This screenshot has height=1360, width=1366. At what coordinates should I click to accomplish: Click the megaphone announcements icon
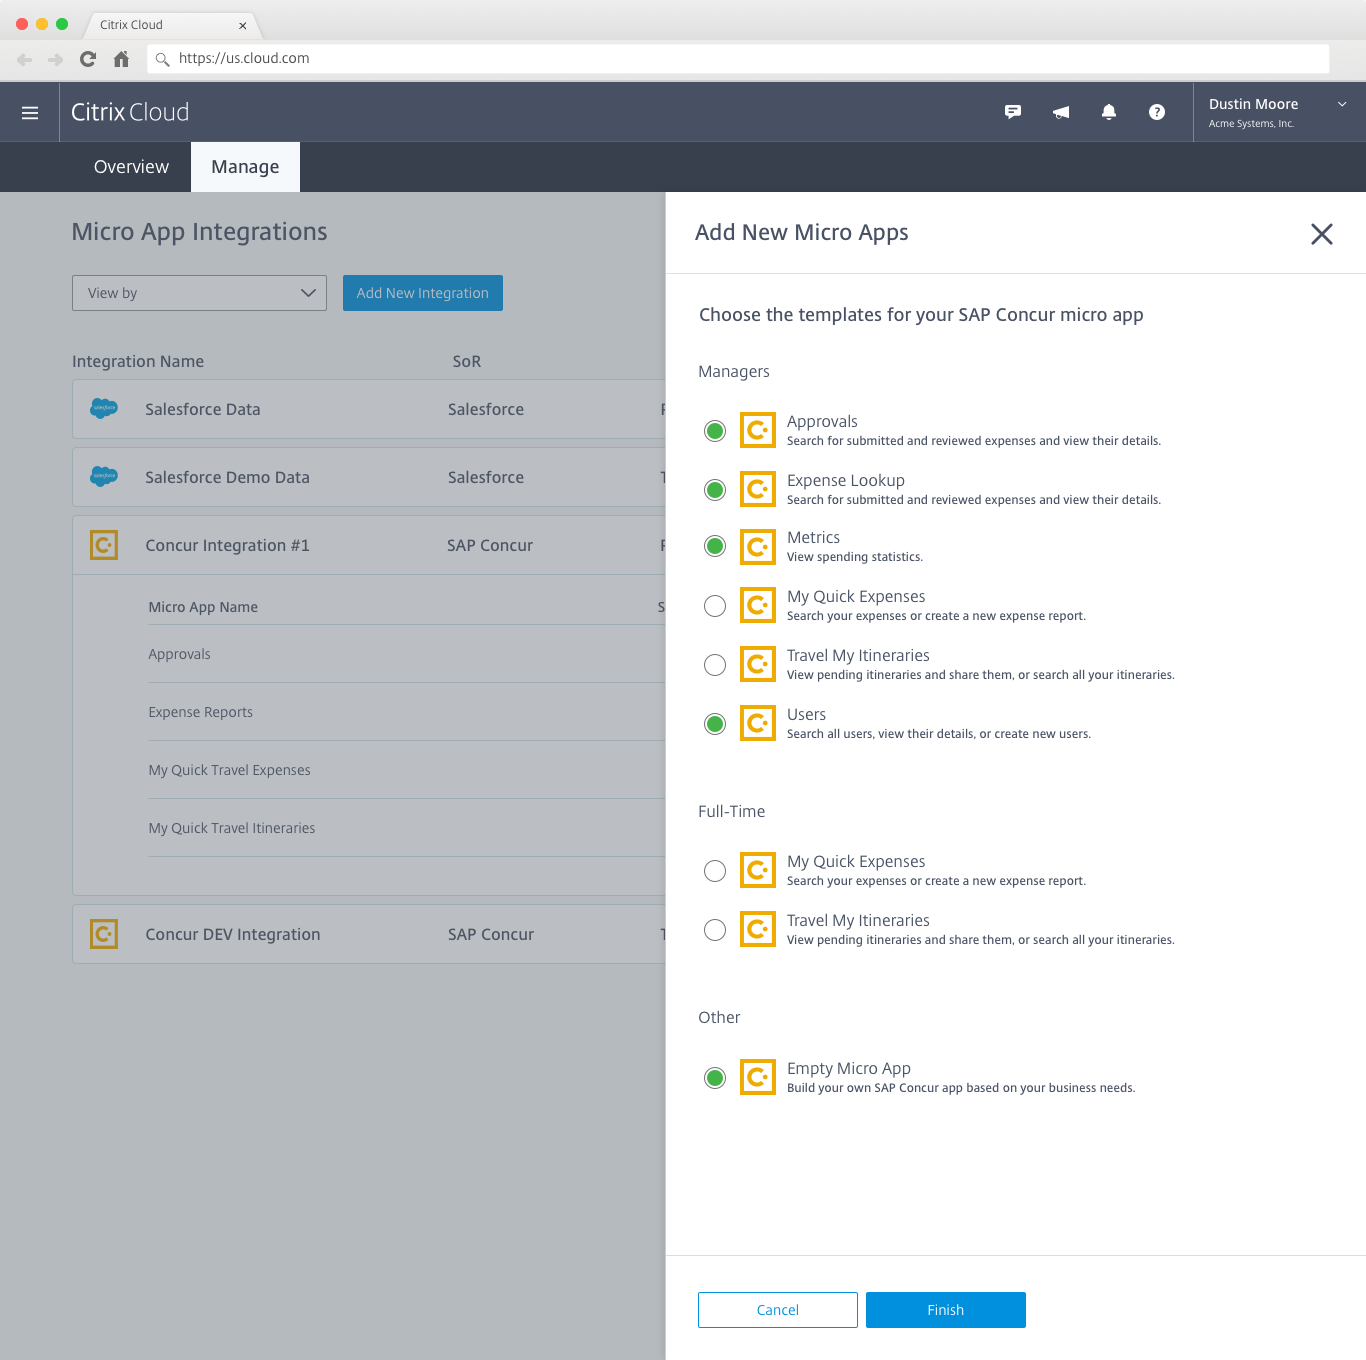[x=1061, y=112]
